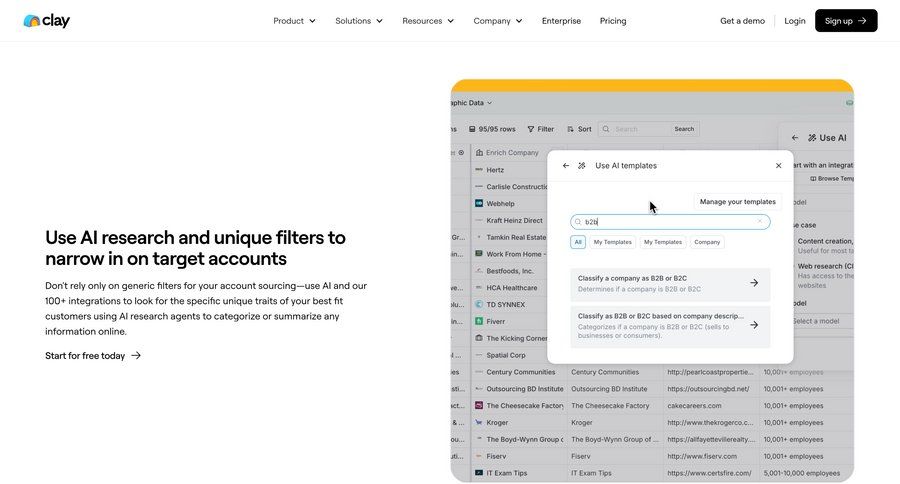Click arrow on Classify a company as B2B or B2C
The image size is (900, 484).
pyautogui.click(x=754, y=283)
